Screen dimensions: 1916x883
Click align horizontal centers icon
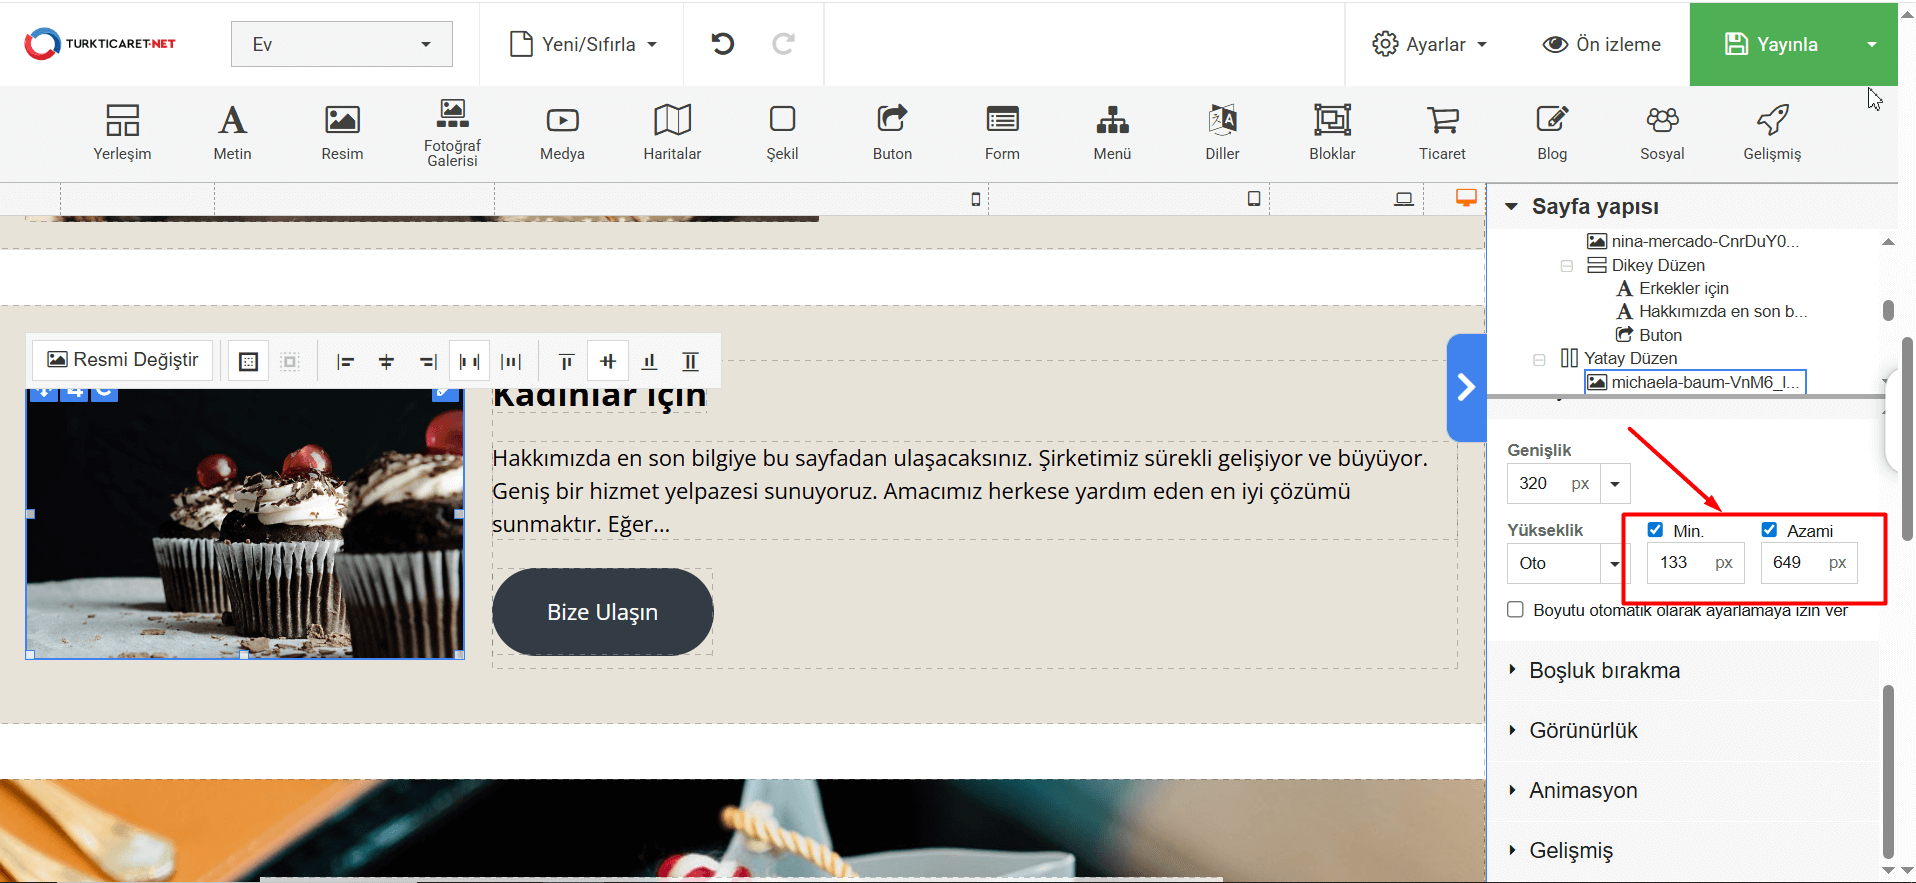(x=387, y=361)
